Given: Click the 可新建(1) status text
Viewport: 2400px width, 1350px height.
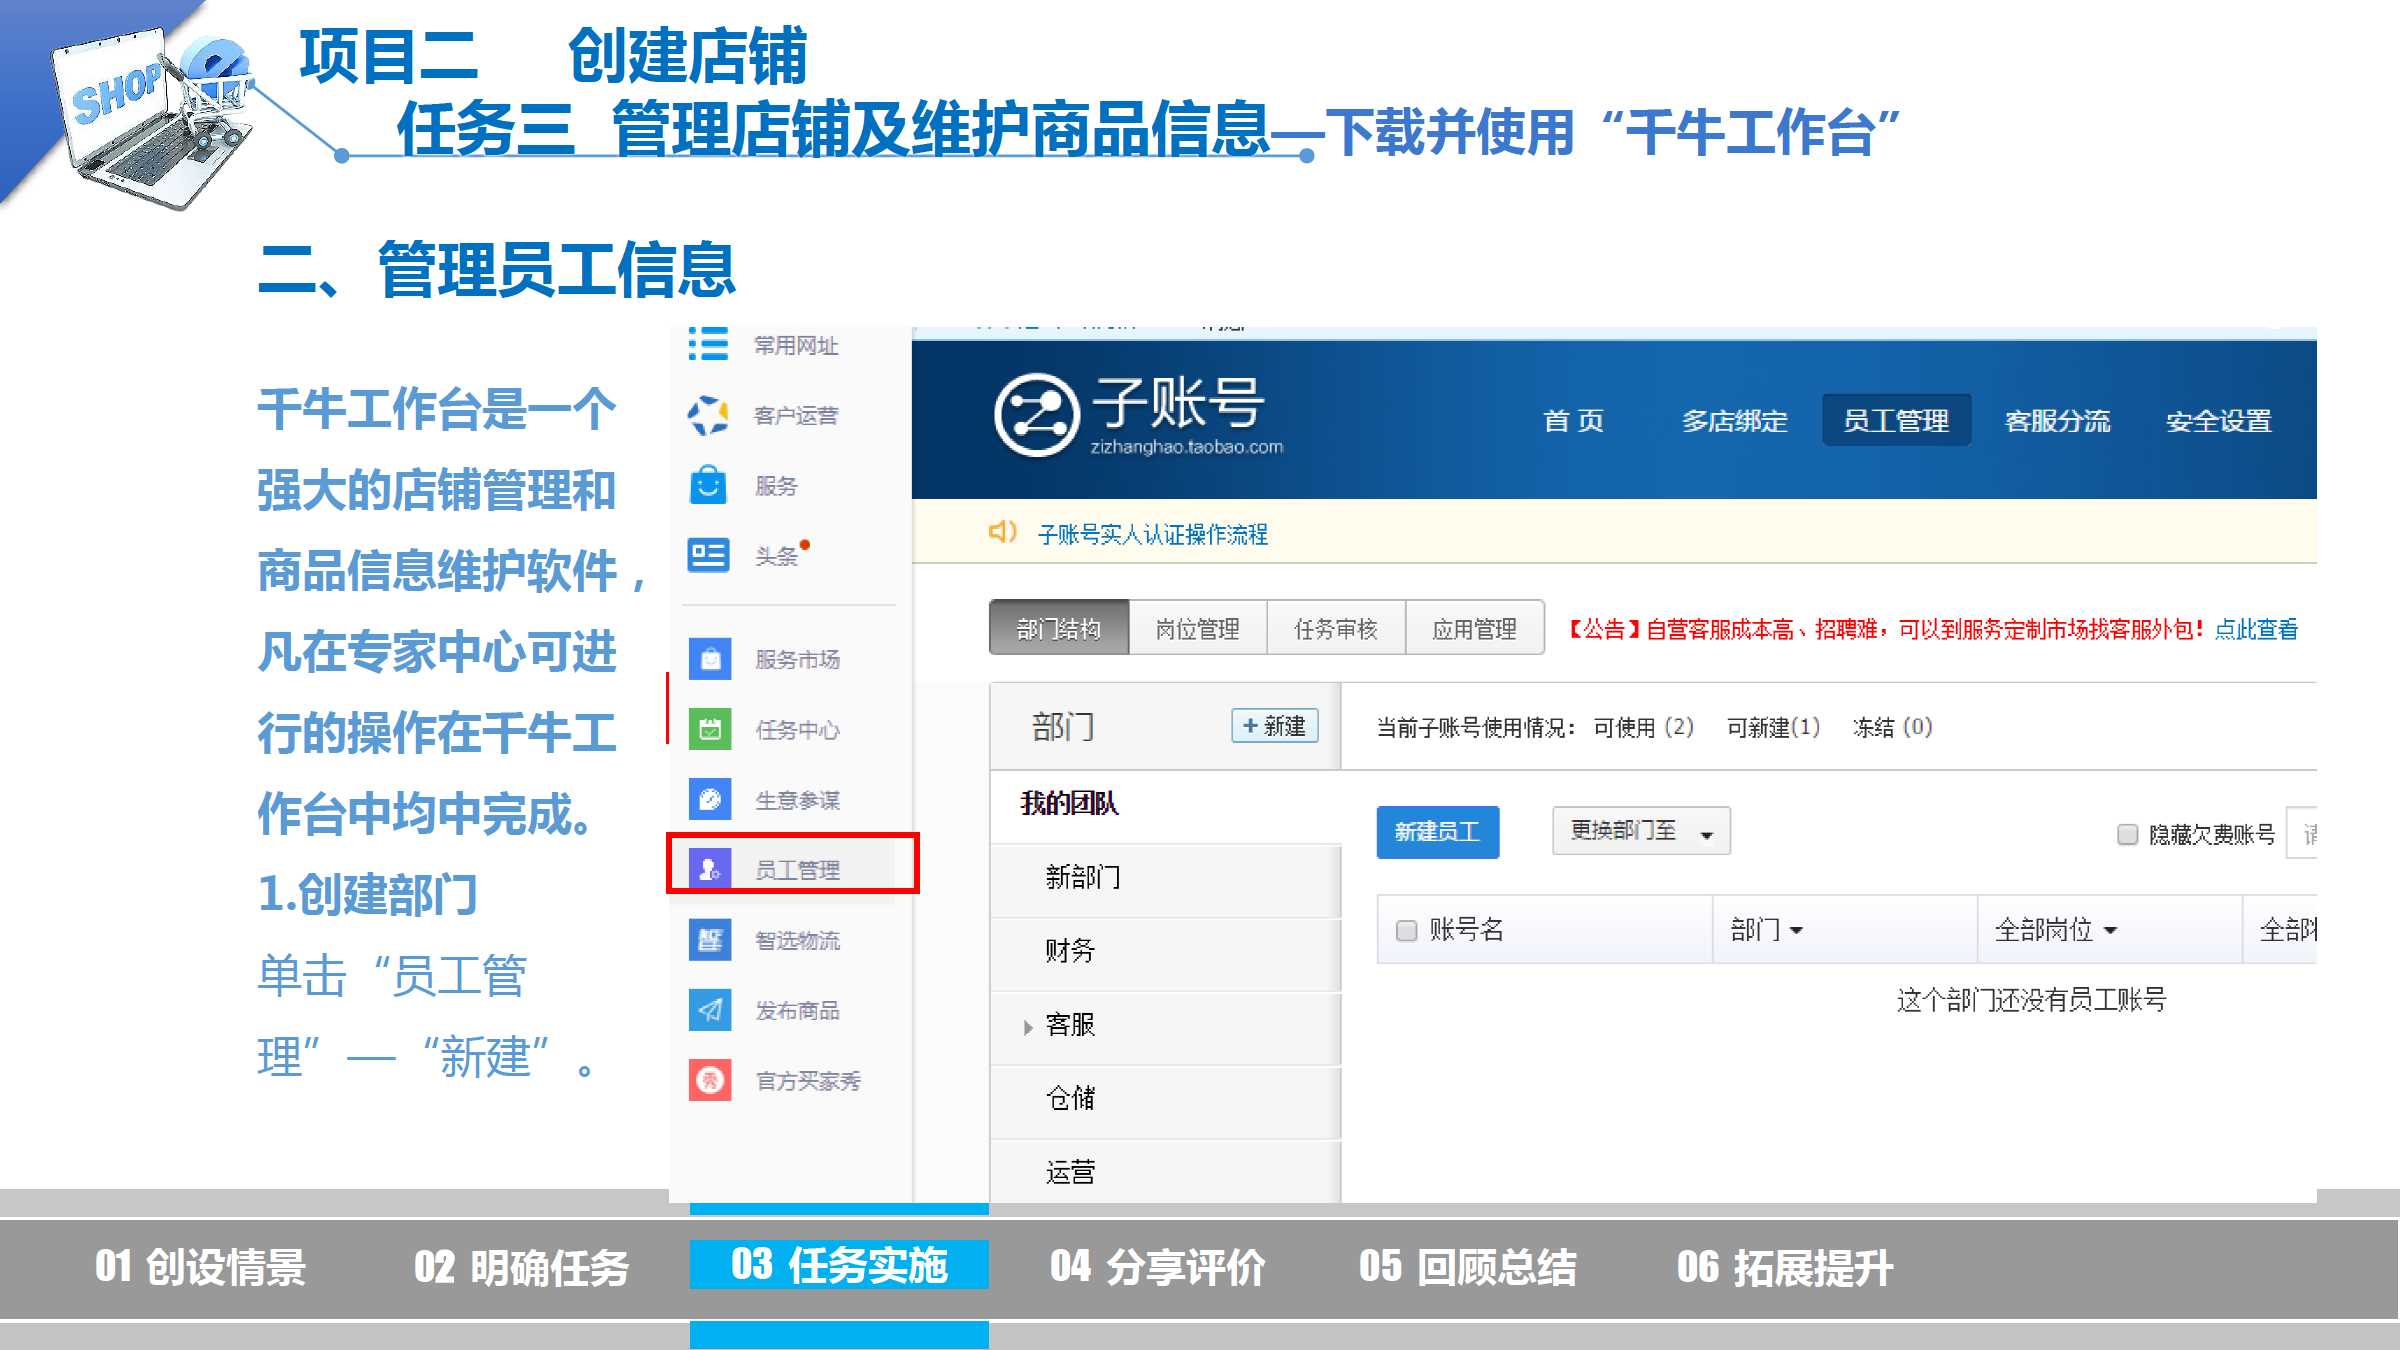Looking at the screenshot, I should click(1773, 727).
